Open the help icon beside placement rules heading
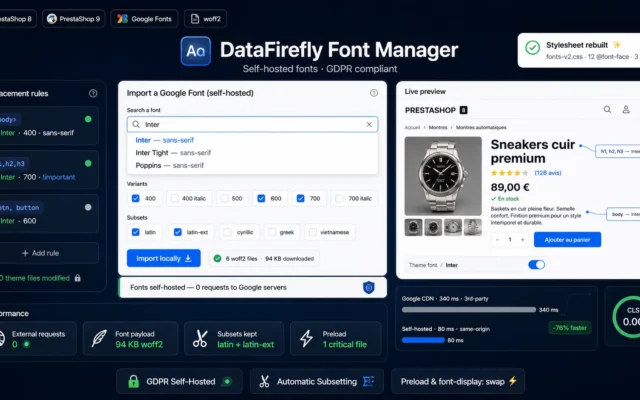The width and height of the screenshot is (640, 400). (x=93, y=93)
